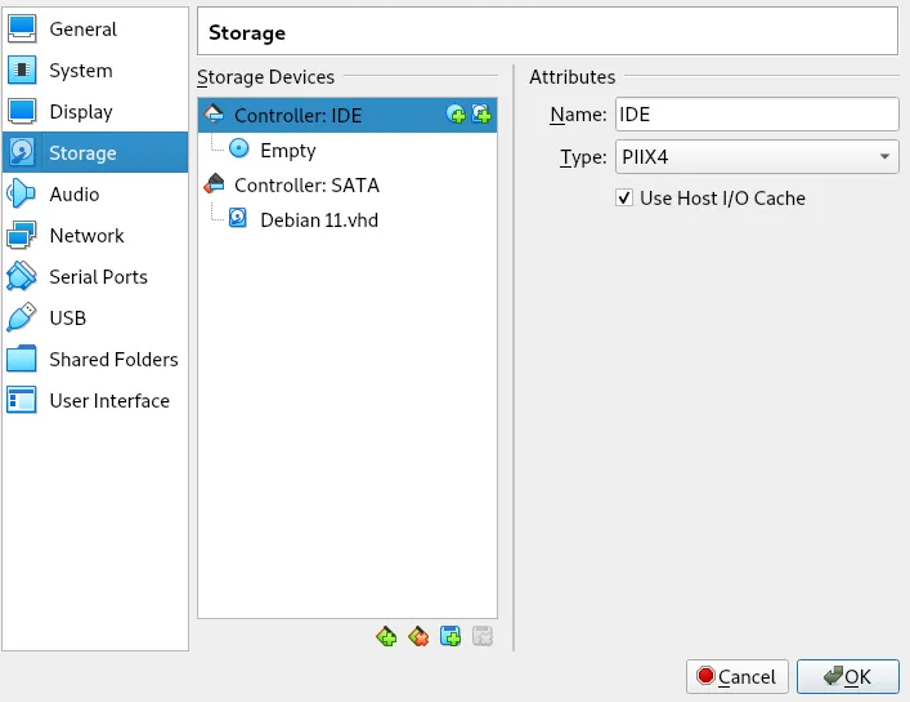Viewport: 910px width, 702px height.
Task: Click the controller Name input field
Action: click(756, 114)
